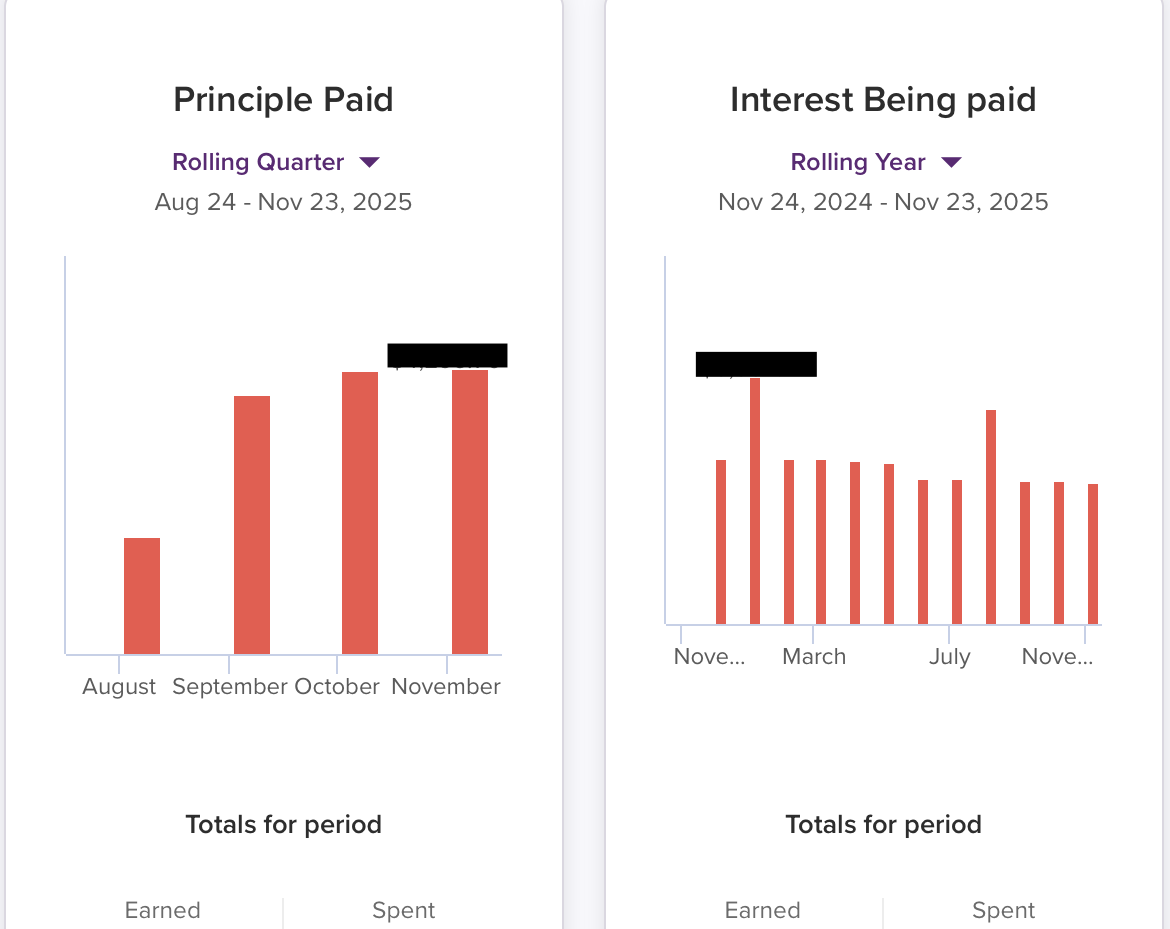Click last bar in Interest Being paid chart
Screen dimensions: 1170x929
click(1093, 554)
